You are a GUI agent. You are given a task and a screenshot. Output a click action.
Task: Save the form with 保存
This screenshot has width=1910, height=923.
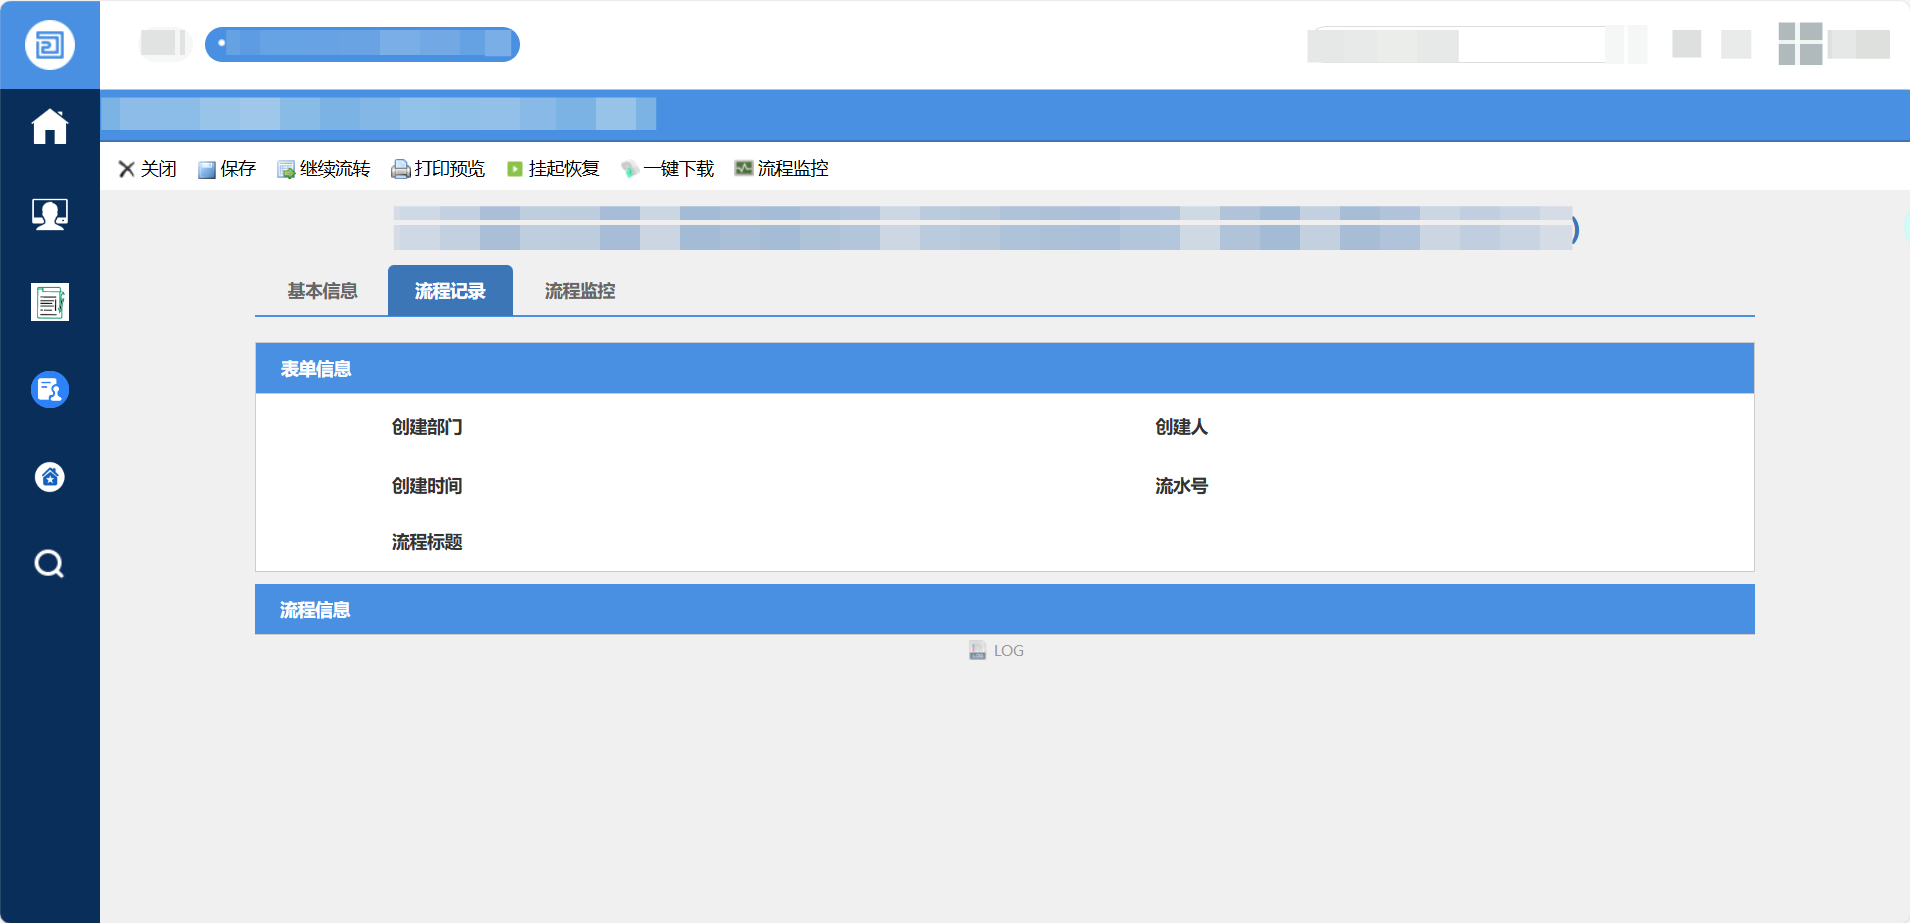(x=227, y=169)
